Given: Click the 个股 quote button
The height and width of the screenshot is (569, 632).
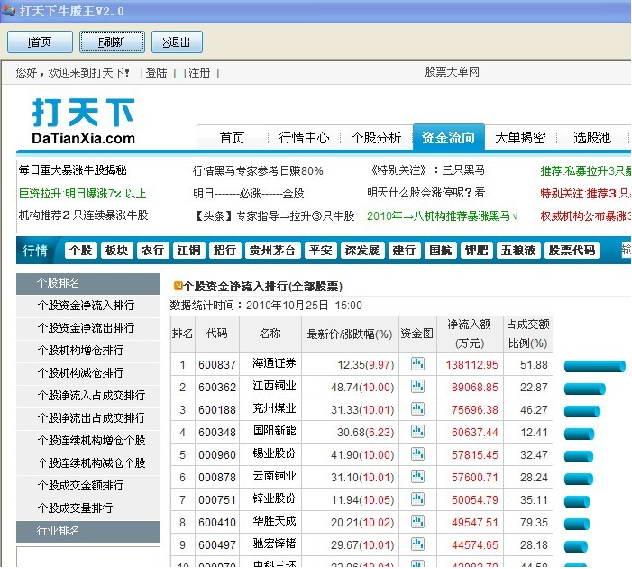Looking at the screenshot, I should tap(81, 250).
